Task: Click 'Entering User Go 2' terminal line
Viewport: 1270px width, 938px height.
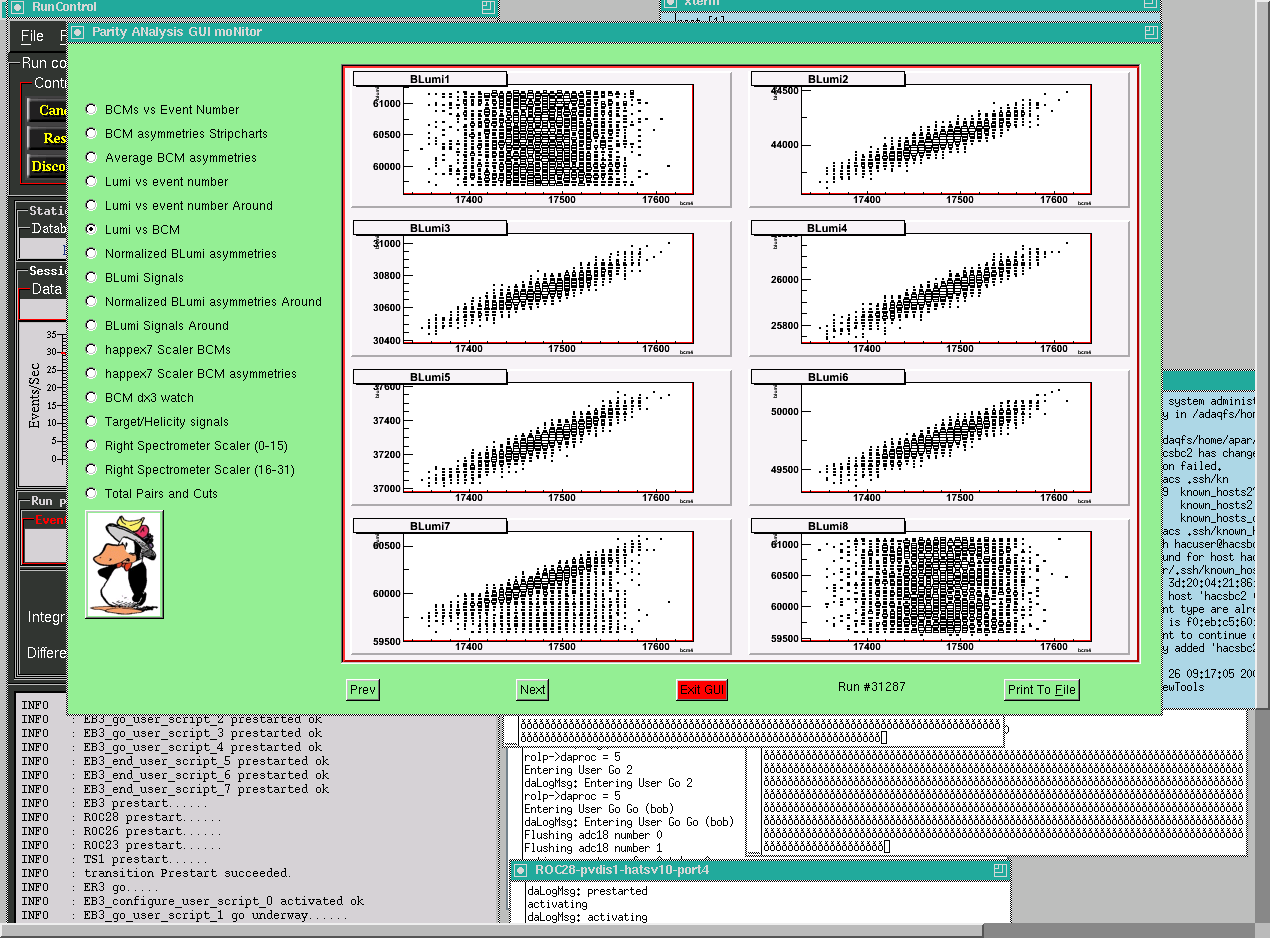Action: click(578, 770)
